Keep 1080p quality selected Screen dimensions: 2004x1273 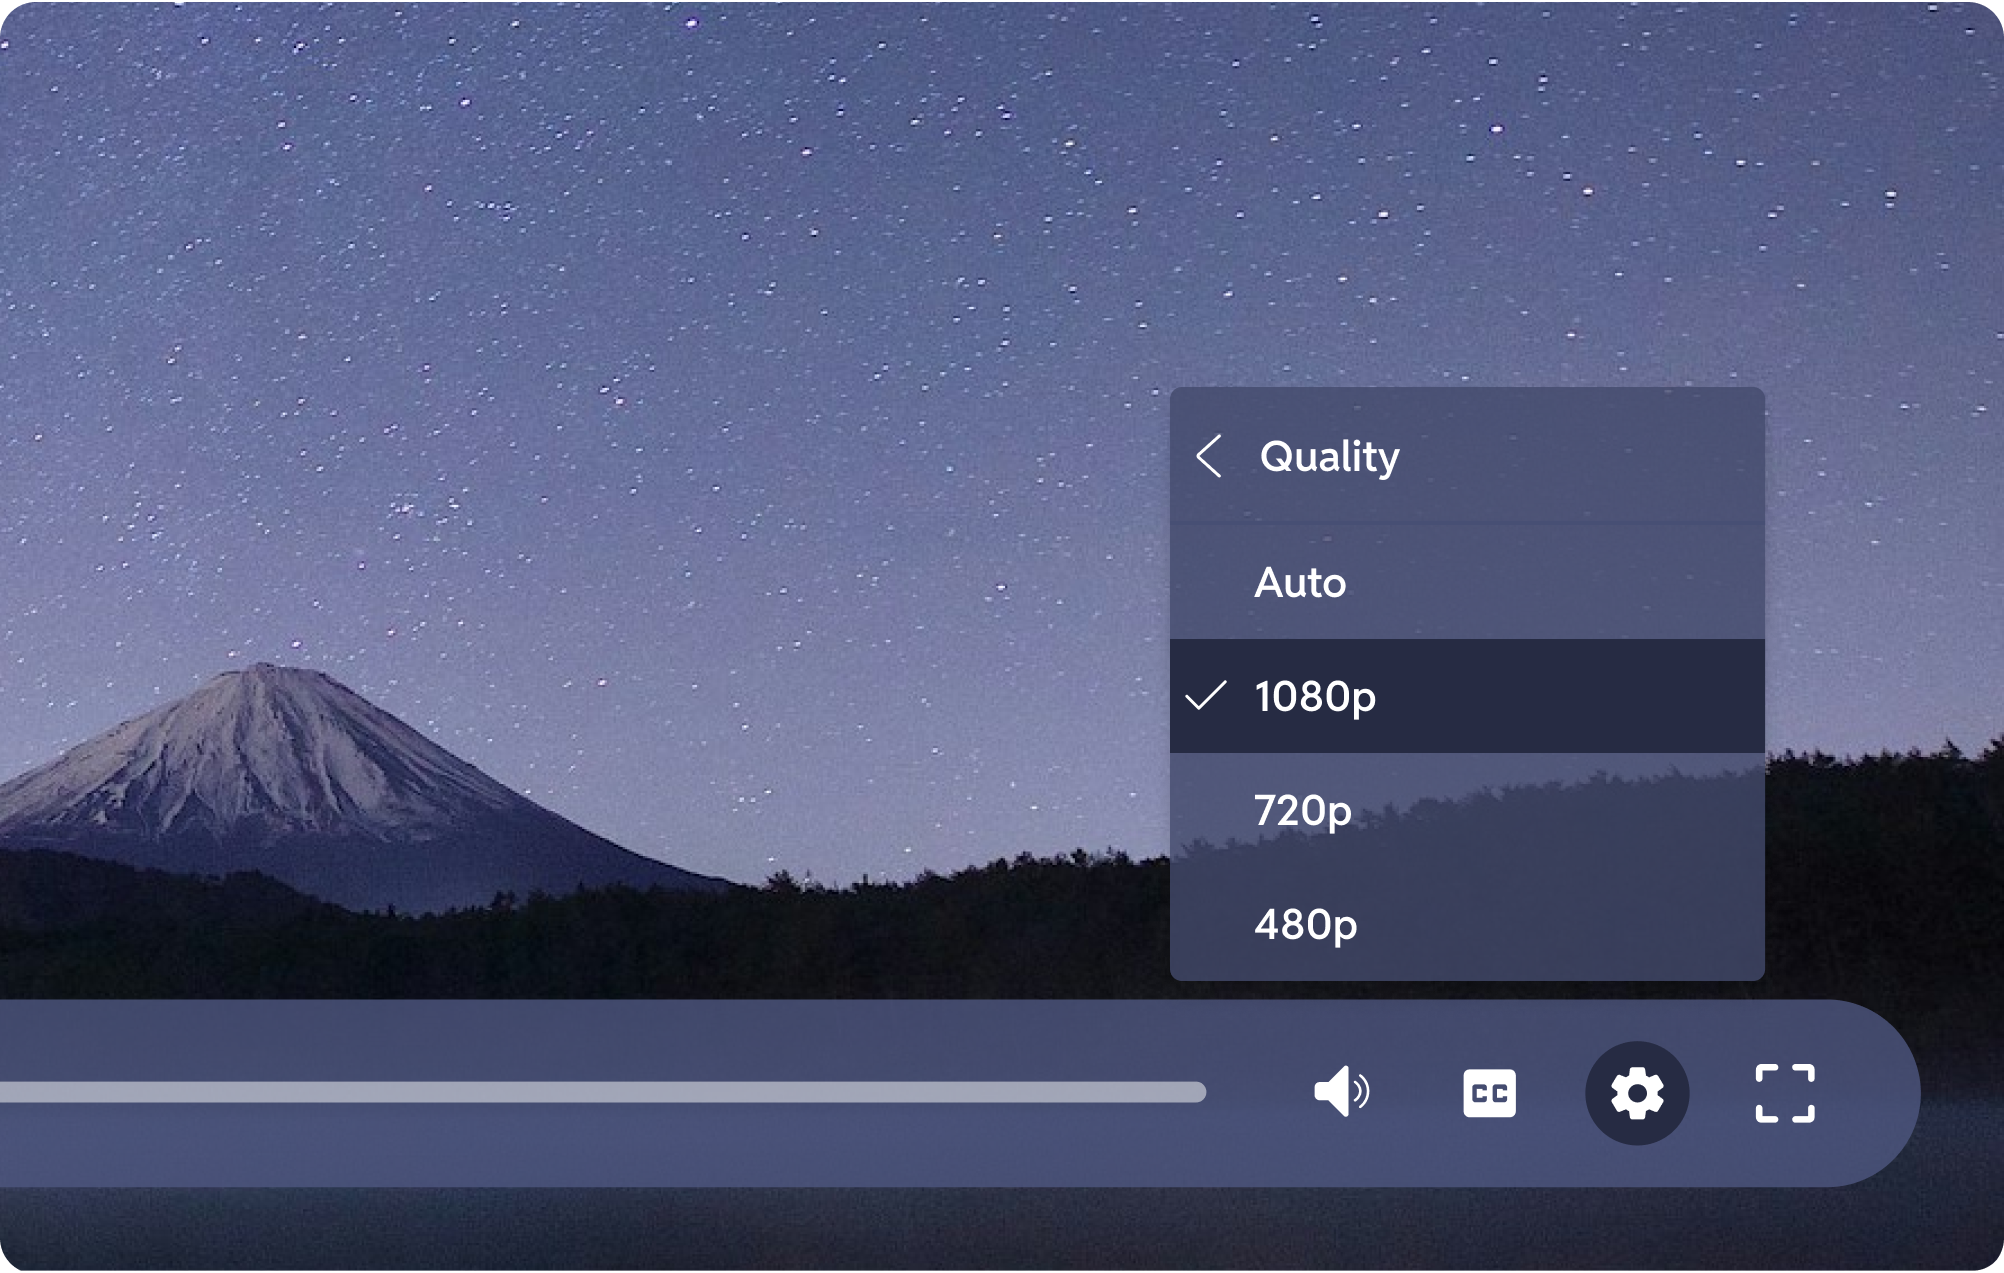pyautogui.click(x=1315, y=697)
